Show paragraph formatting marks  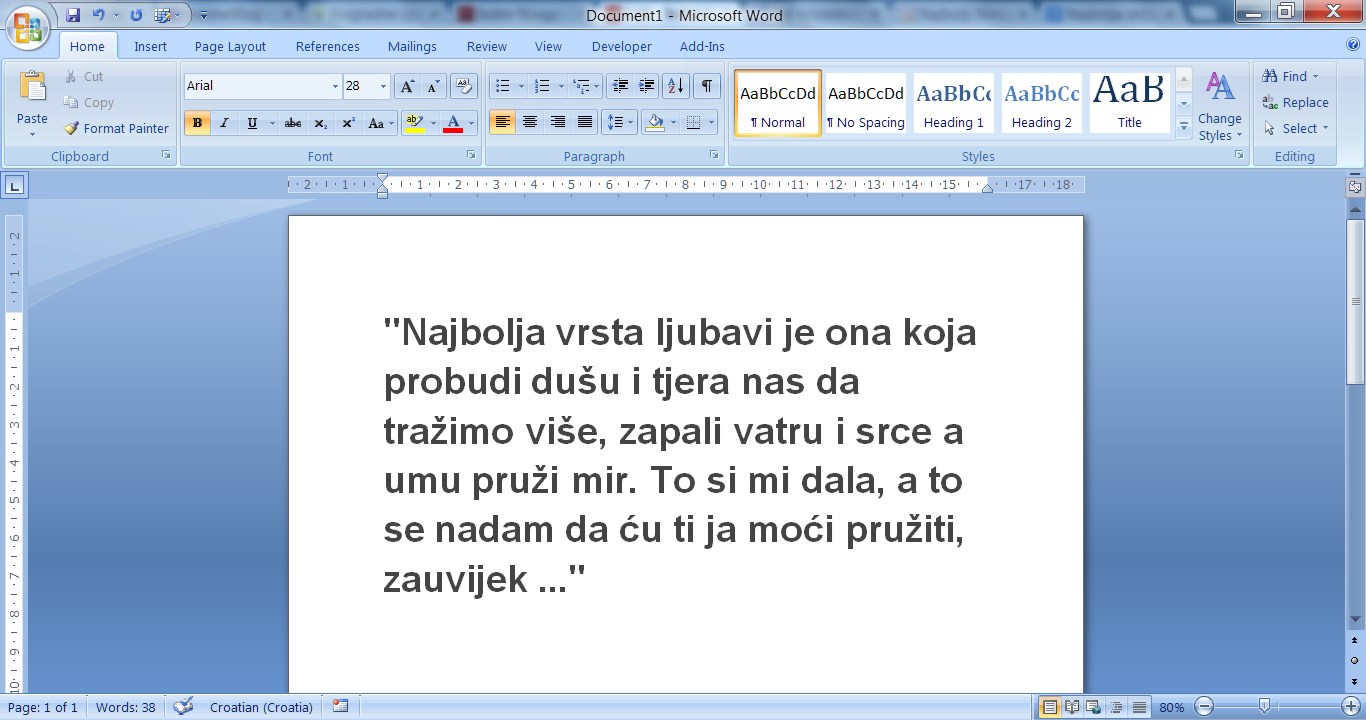pos(706,85)
